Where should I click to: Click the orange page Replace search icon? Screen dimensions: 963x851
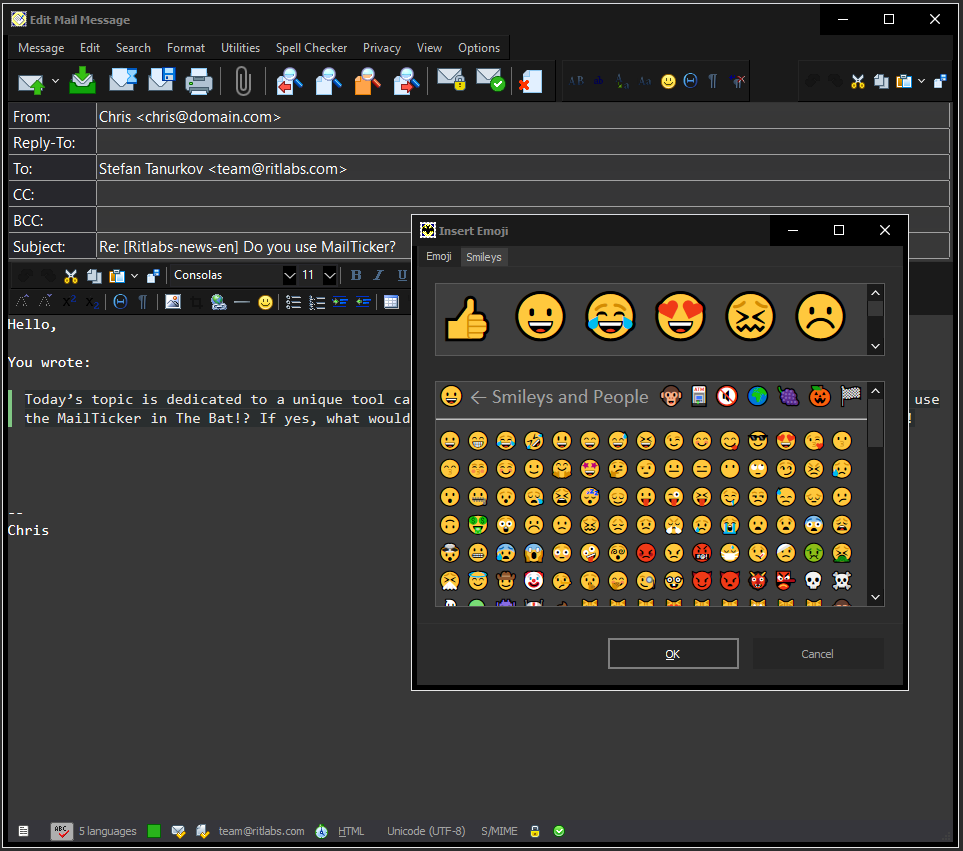(x=367, y=81)
